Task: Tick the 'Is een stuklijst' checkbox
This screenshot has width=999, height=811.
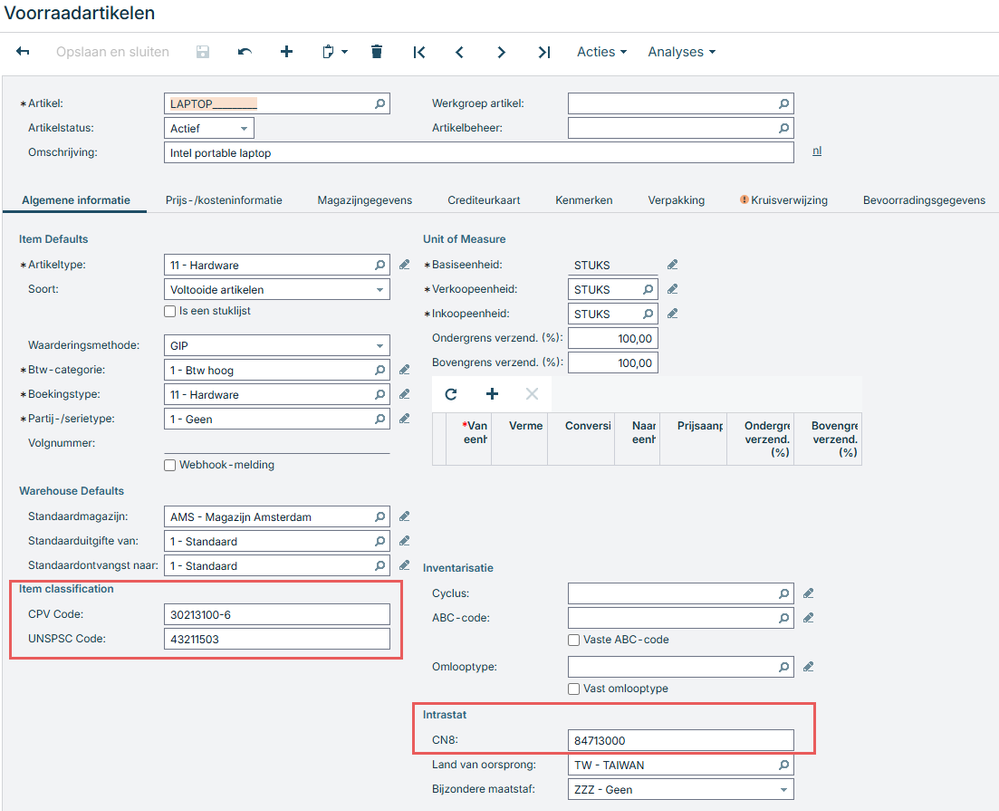Action: (170, 312)
